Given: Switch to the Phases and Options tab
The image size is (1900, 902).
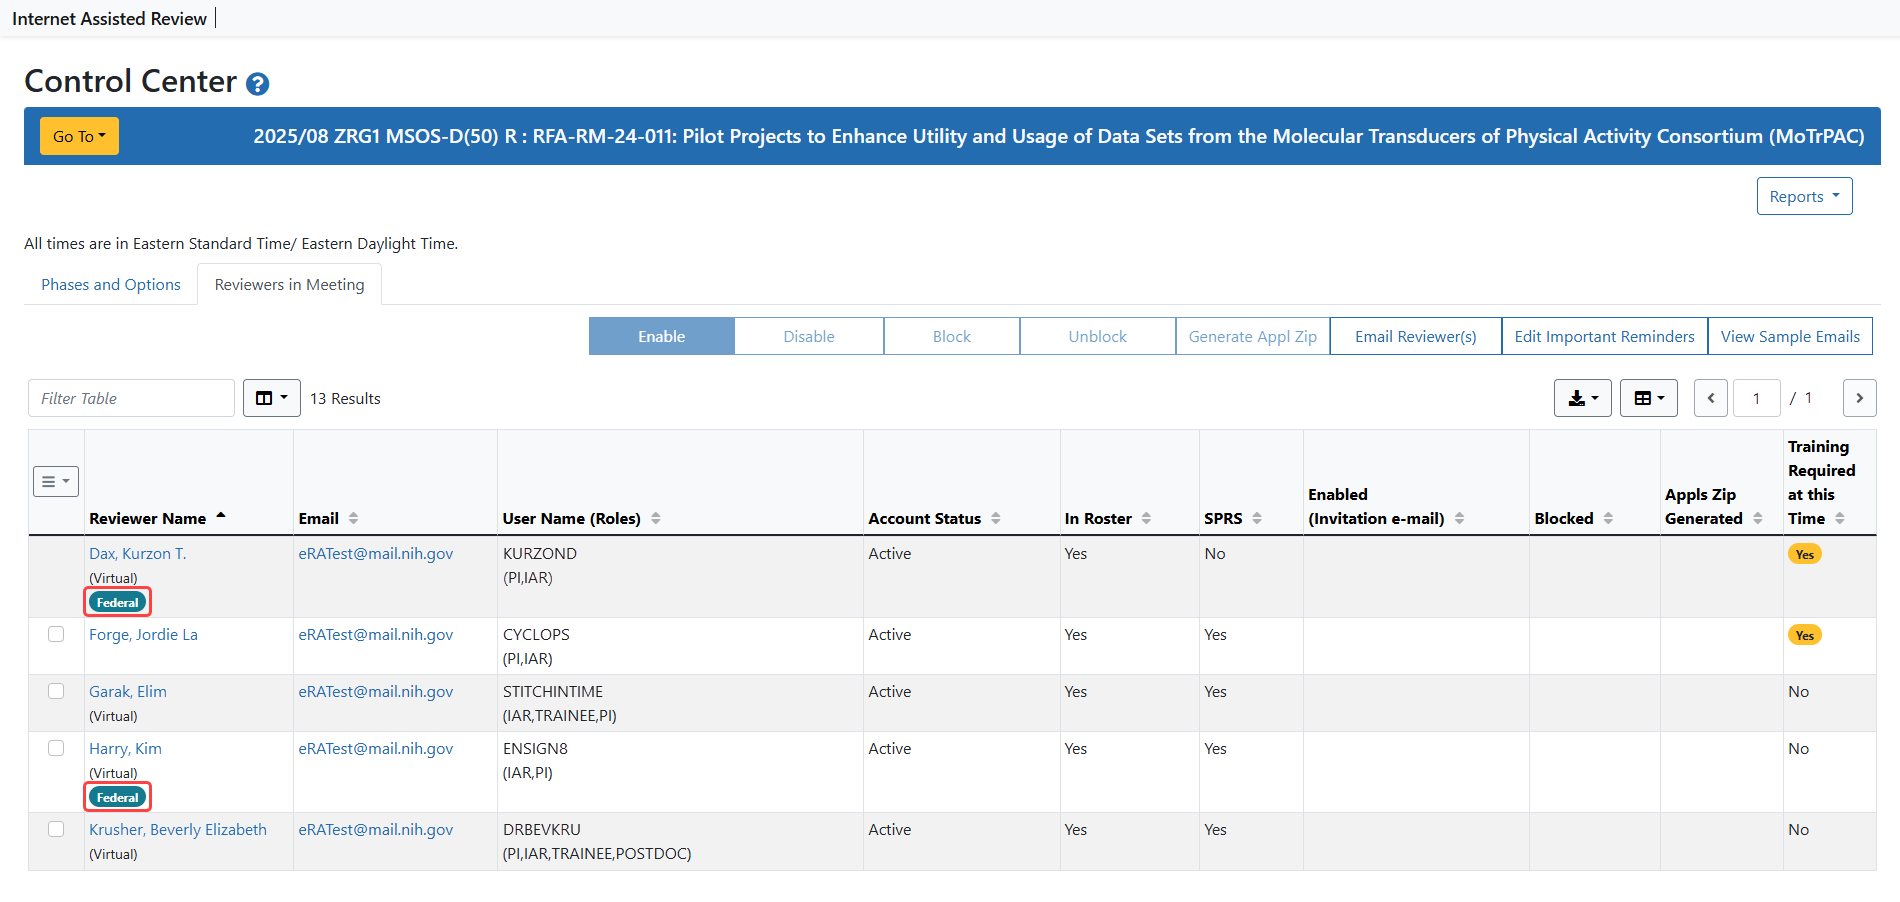Looking at the screenshot, I should coord(110,284).
